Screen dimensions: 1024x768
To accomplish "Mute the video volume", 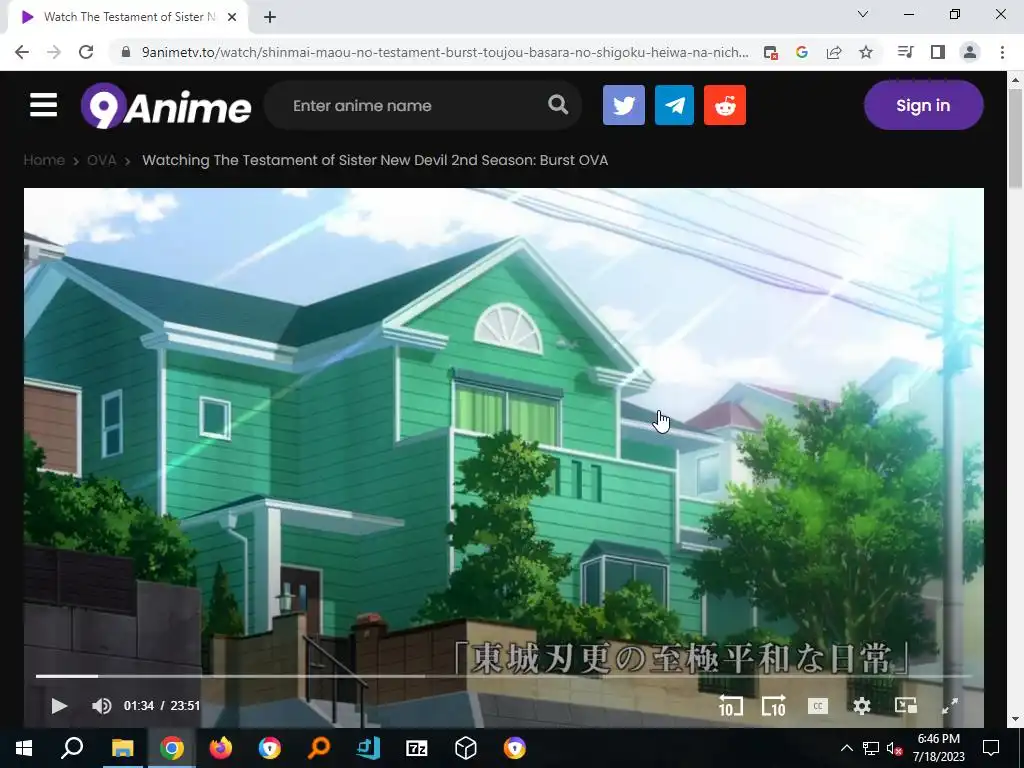I will [101, 705].
